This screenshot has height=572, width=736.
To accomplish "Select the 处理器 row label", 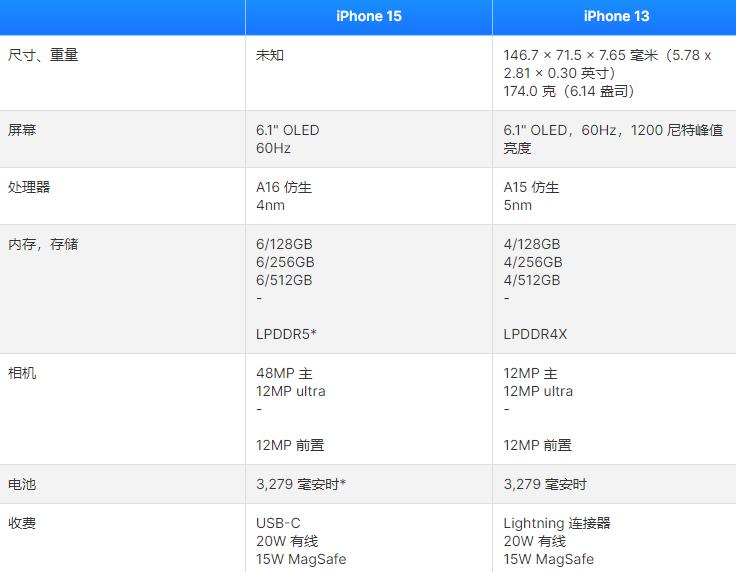I will pos(29,187).
